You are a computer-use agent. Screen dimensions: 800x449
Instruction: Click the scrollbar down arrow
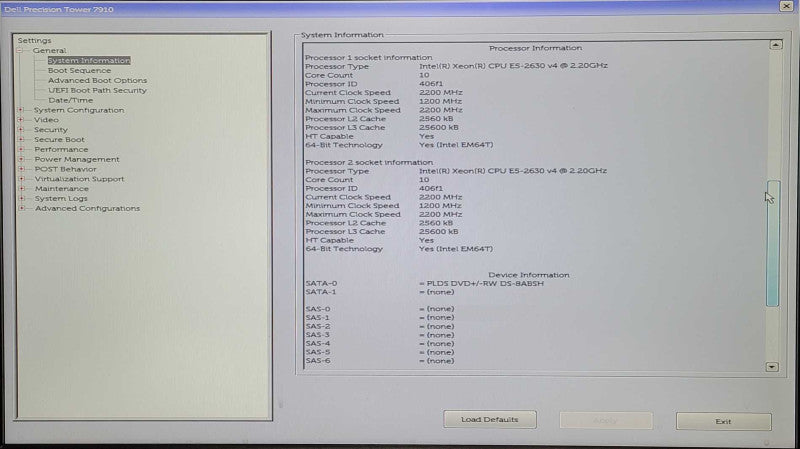772,366
